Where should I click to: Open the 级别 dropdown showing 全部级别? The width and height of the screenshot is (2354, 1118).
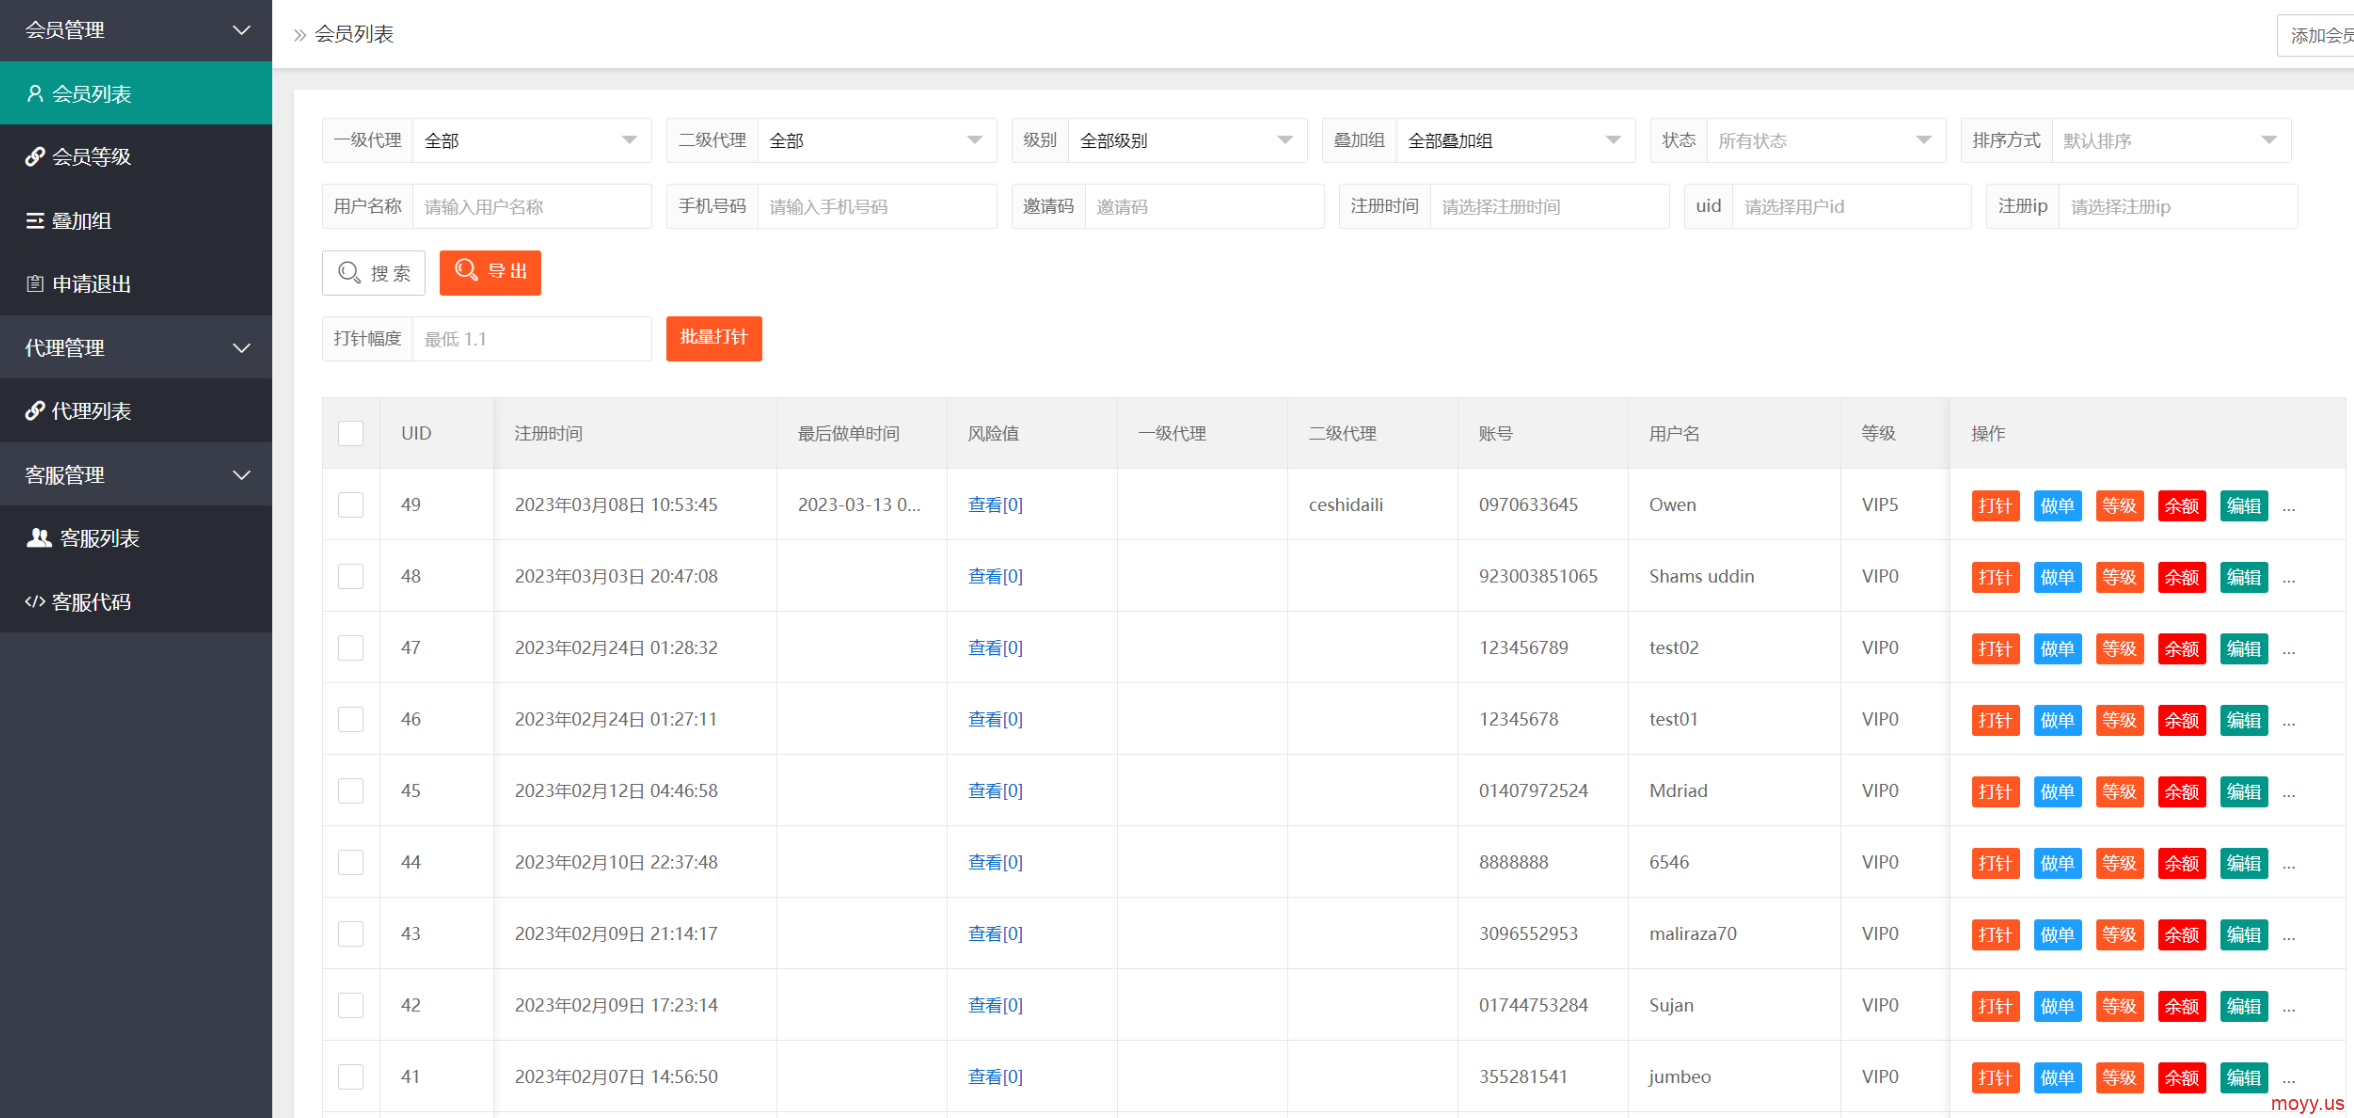[x=1187, y=140]
